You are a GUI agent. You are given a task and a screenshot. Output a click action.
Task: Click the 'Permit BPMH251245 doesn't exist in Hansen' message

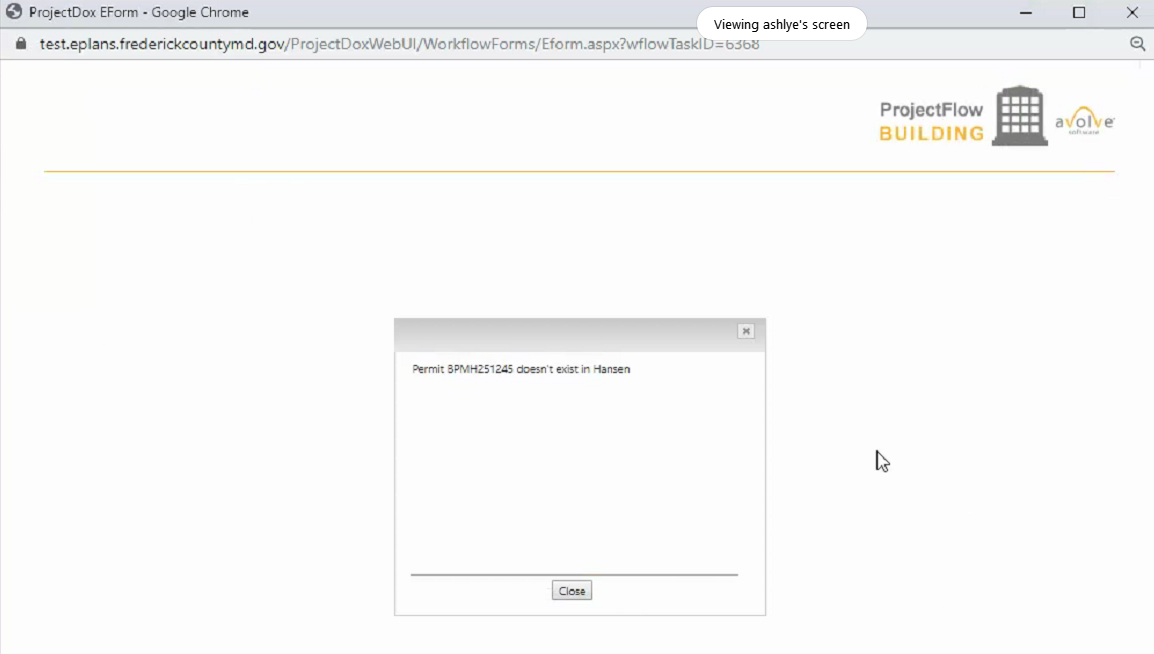point(521,369)
